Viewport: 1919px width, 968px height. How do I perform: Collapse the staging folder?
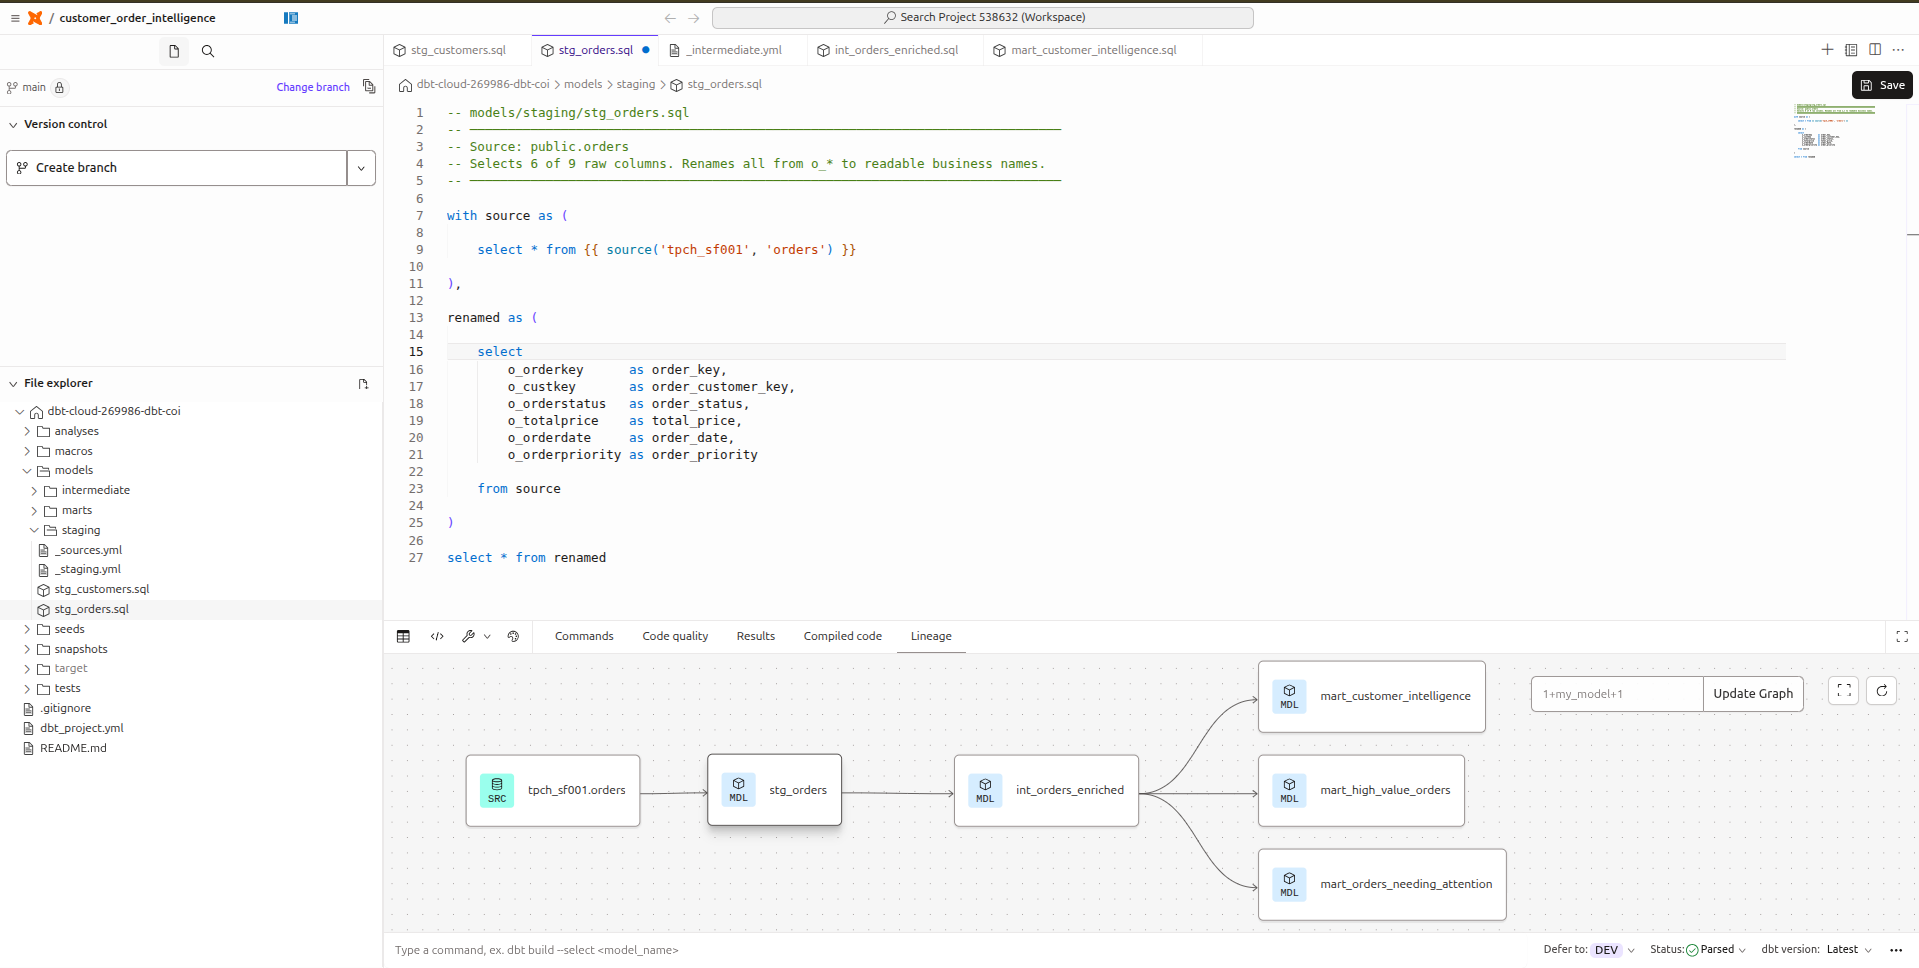coord(34,530)
